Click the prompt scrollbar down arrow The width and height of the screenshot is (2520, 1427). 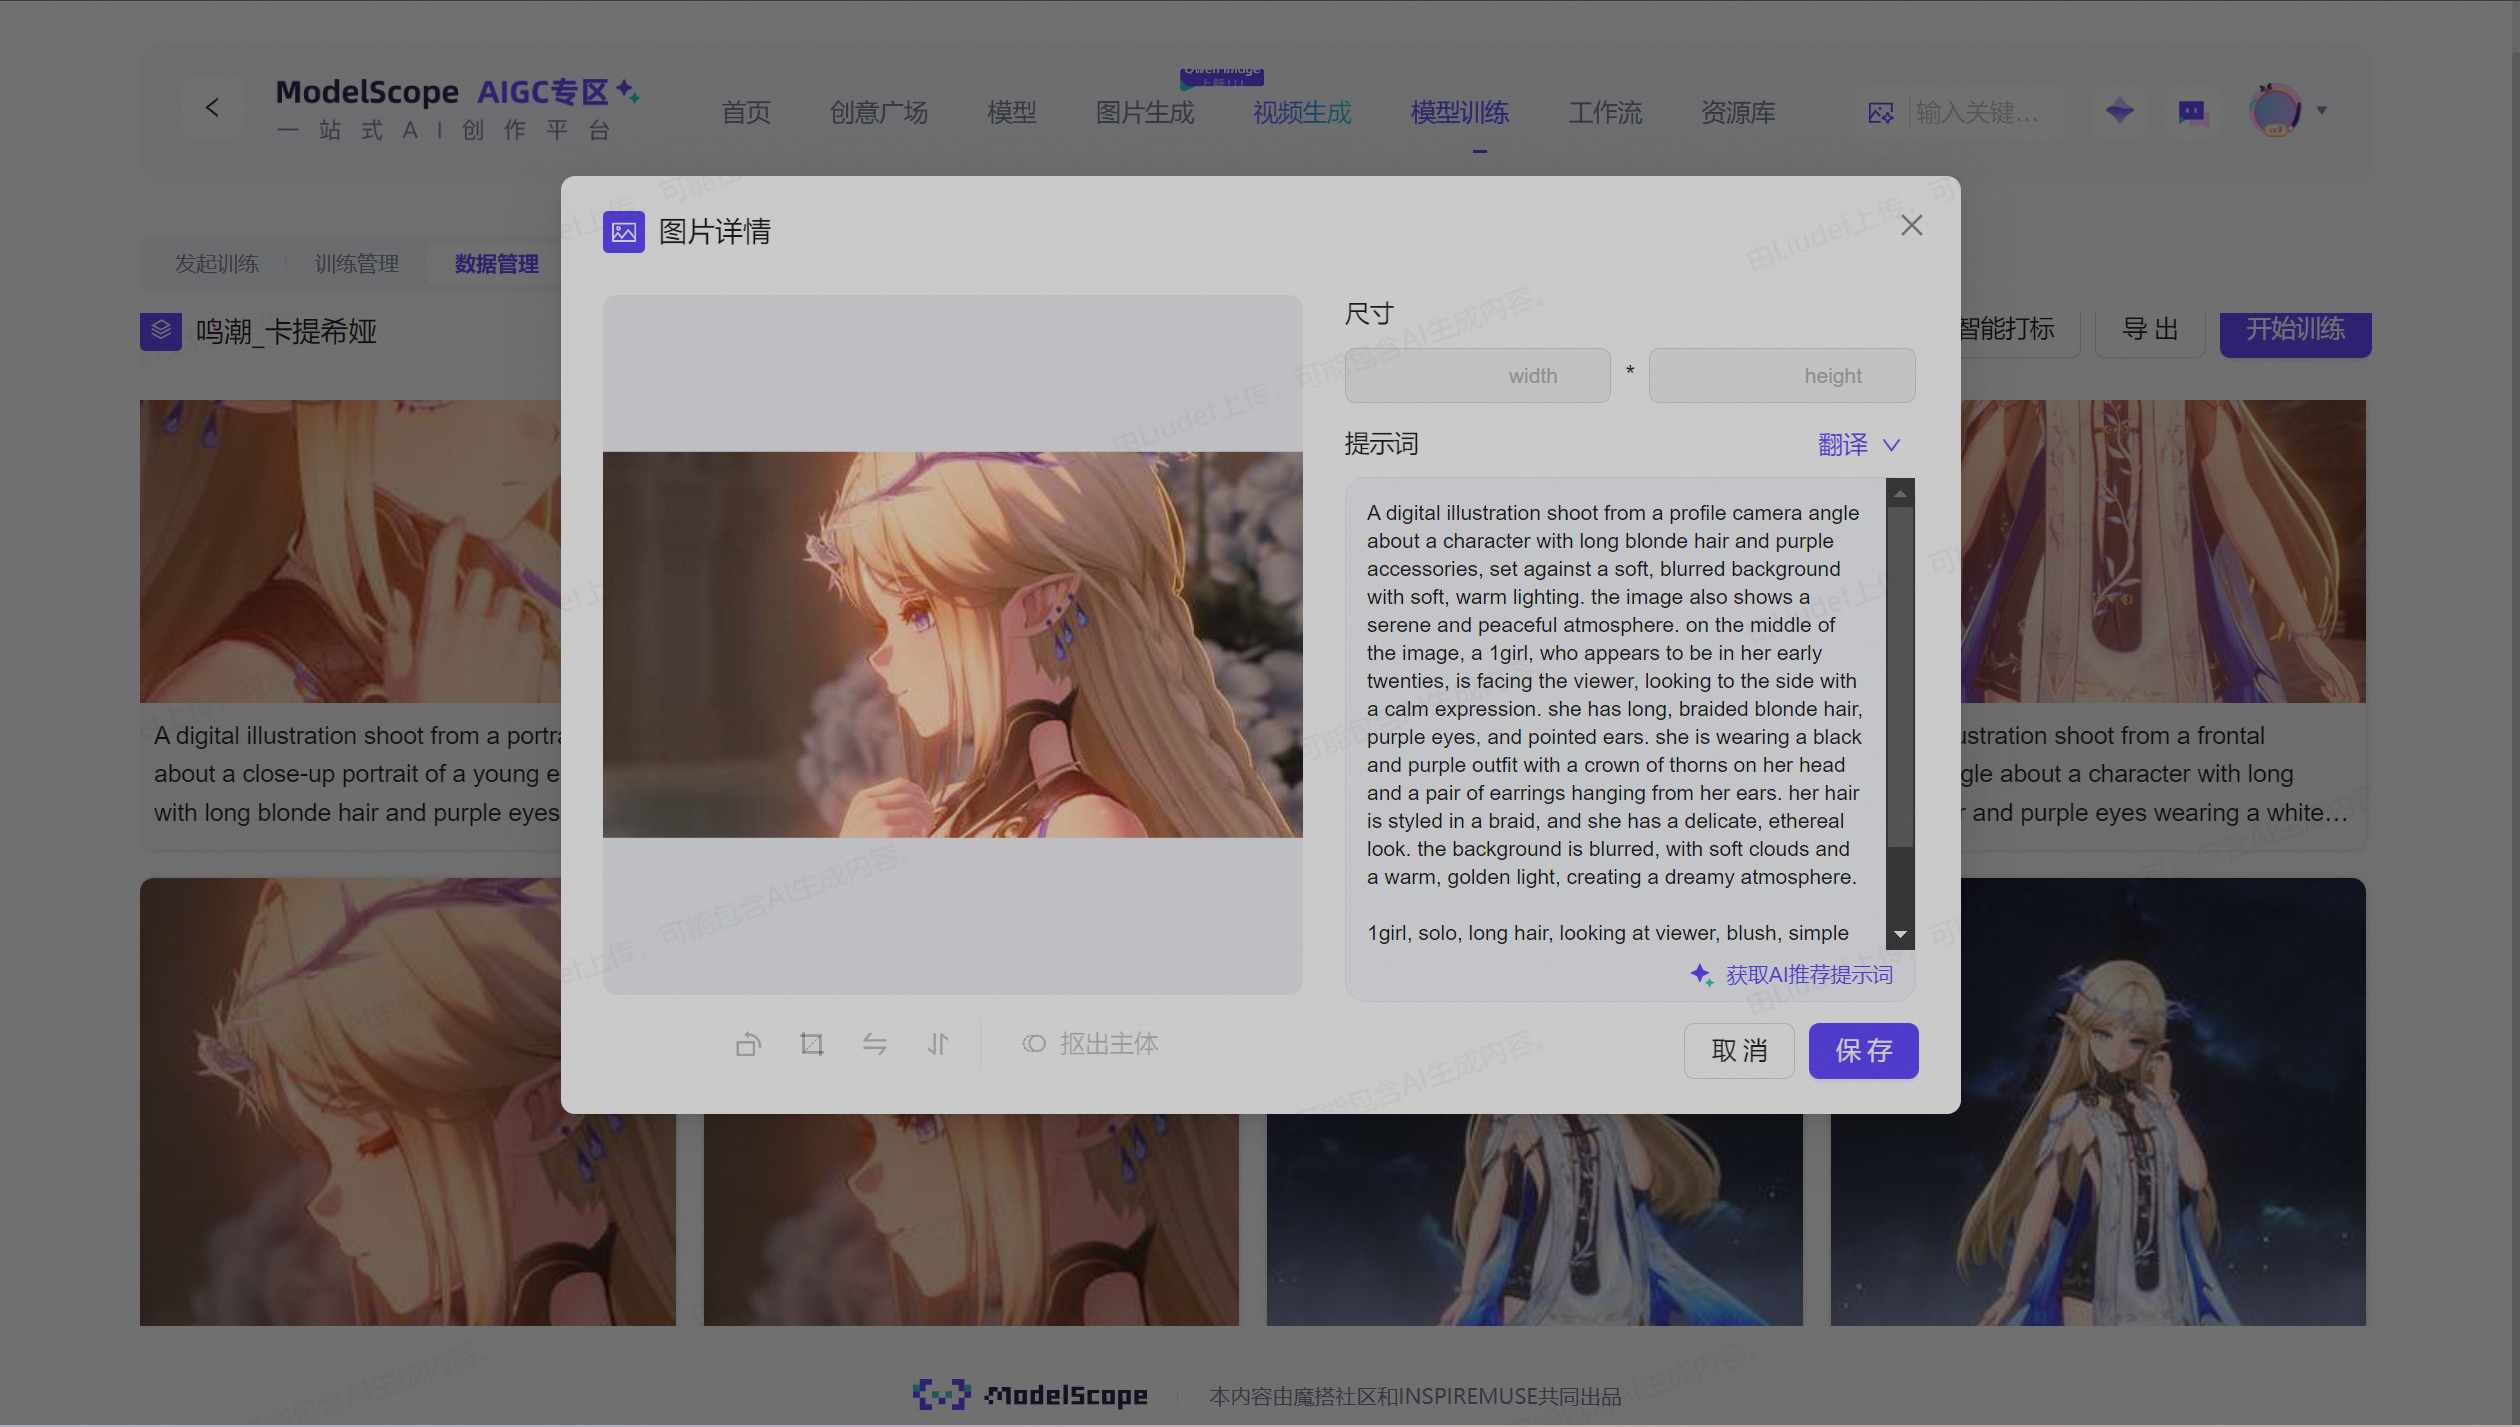(1899, 934)
